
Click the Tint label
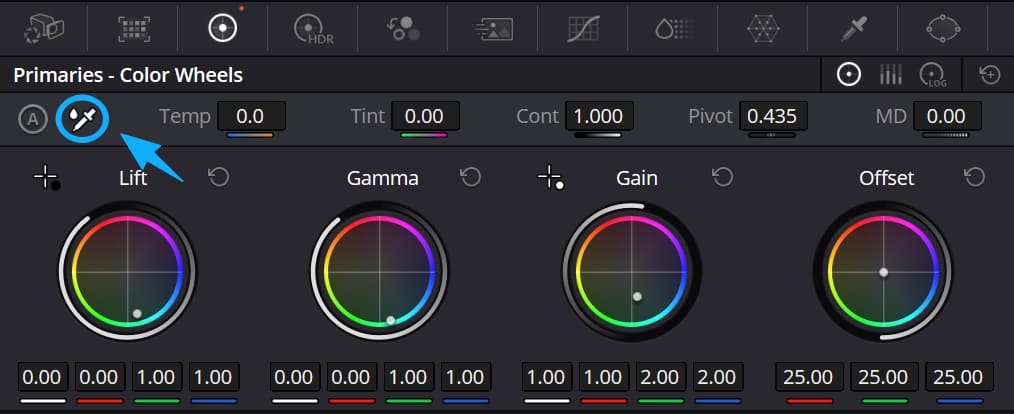[367, 116]
